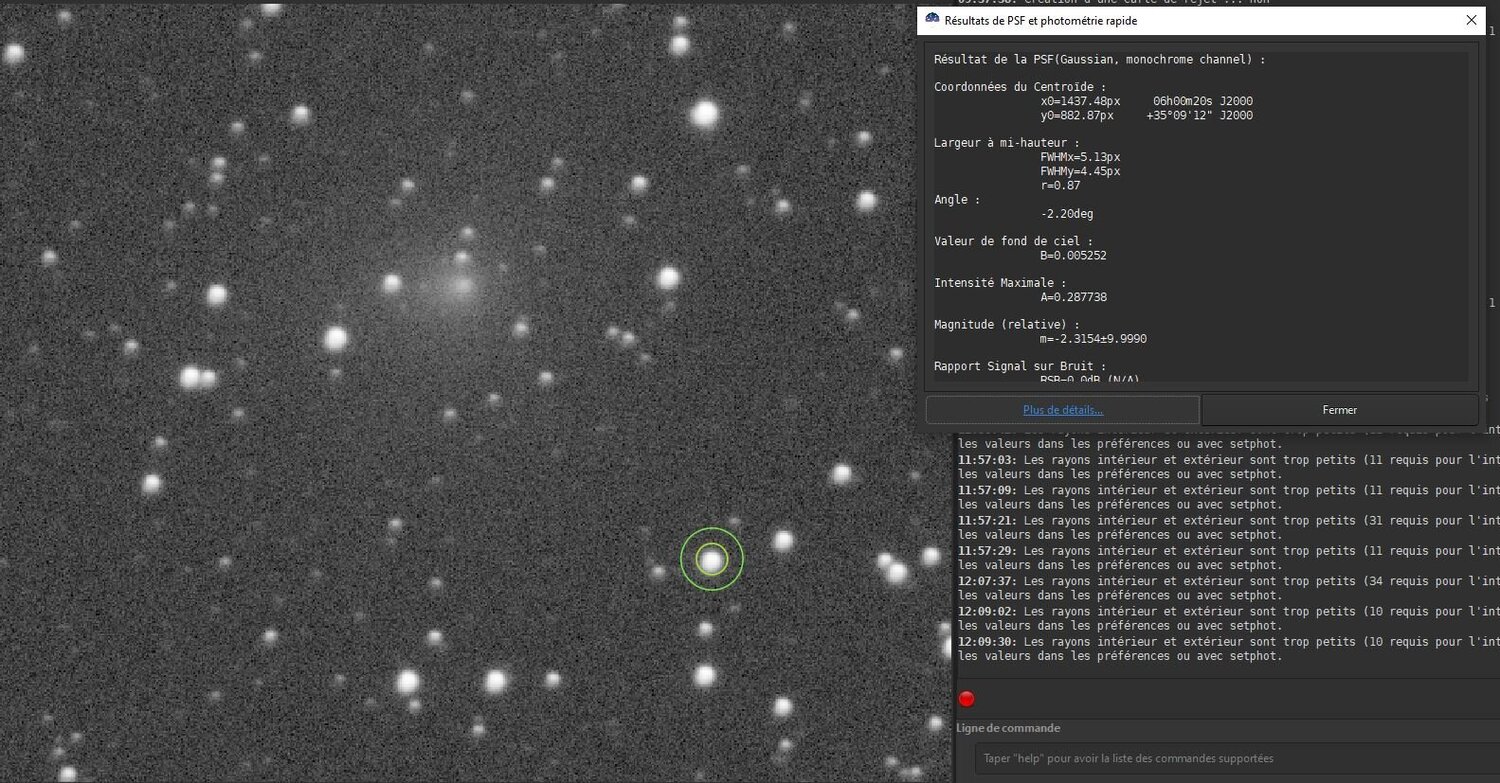The image size is (1500, 783).
Task: Click the log entry timestamped "12:09:02:"
Action: point(1227,618)
